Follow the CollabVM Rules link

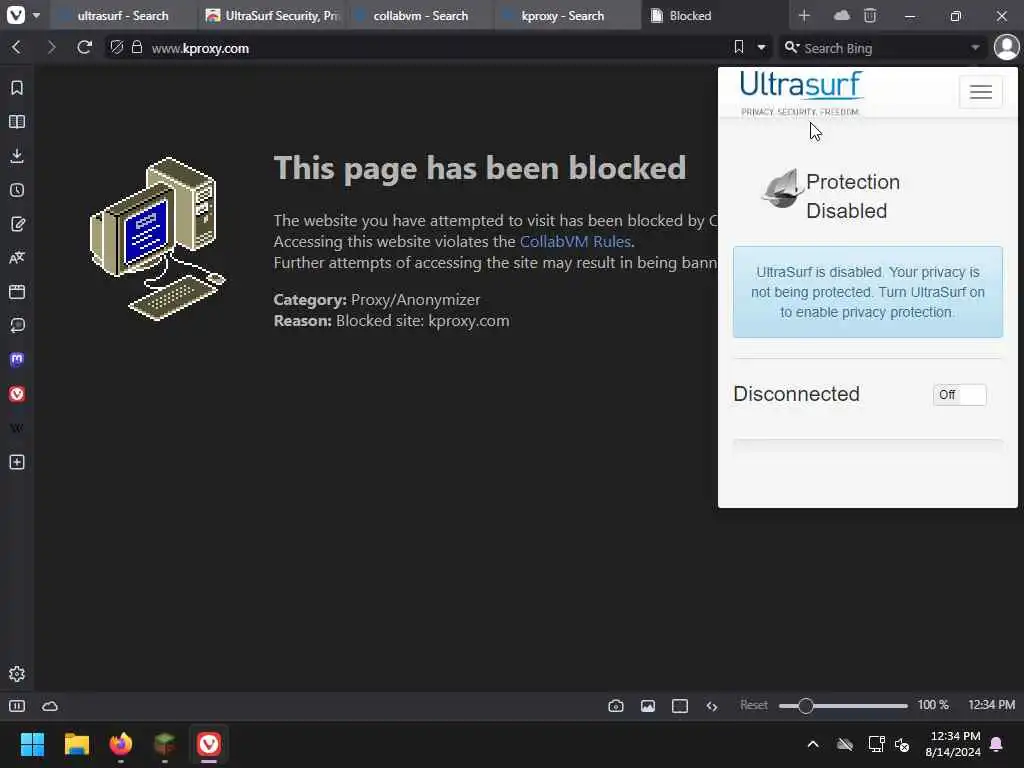575,242
